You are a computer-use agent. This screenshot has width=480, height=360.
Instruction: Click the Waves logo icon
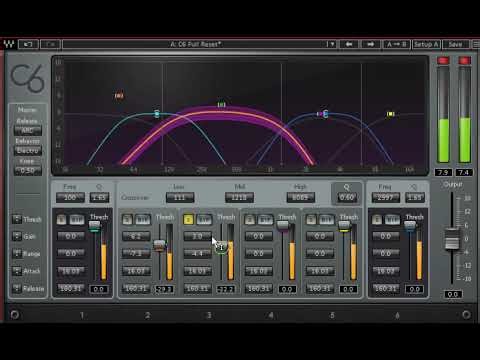point(9,44)
